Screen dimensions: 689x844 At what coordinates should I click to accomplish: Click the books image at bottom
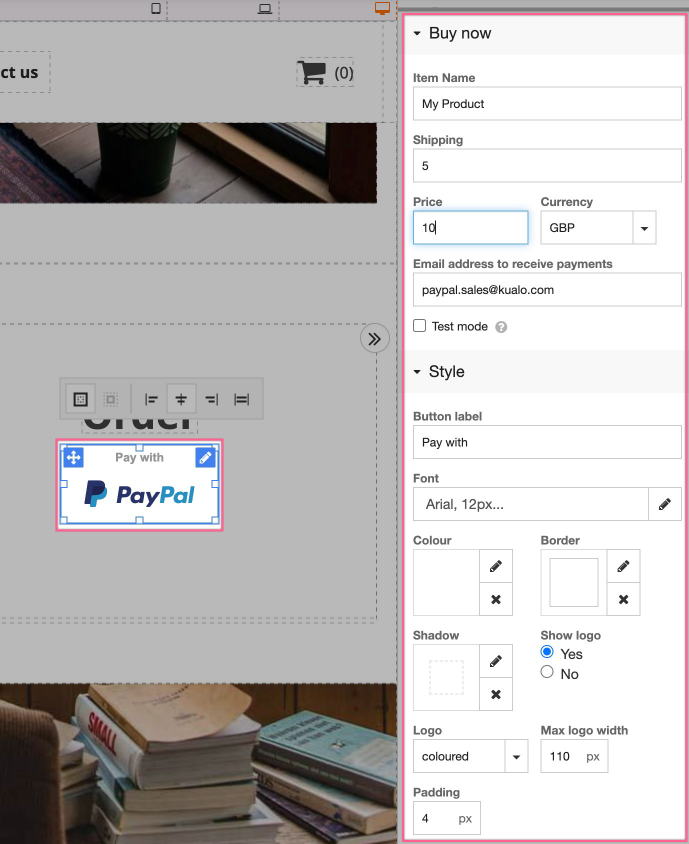198,763
